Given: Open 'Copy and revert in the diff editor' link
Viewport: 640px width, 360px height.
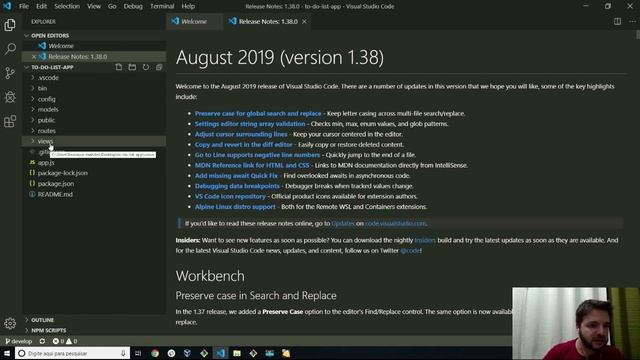Looking at the screenshot, I should click(x=244, y=144).
